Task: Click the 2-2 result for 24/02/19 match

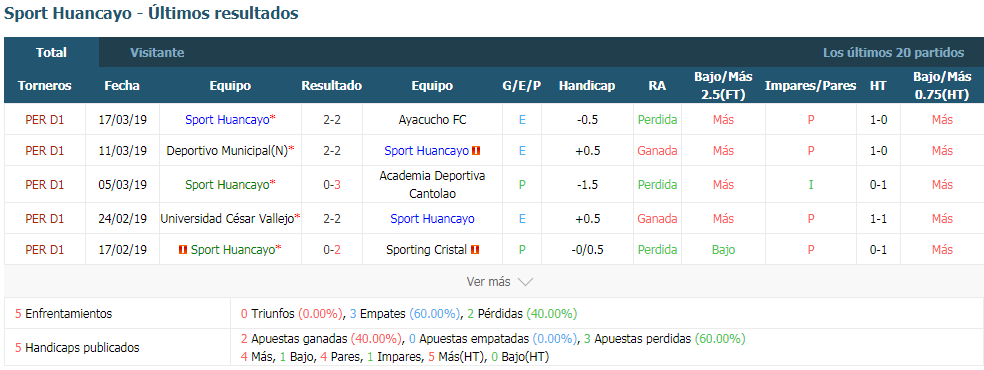Action: [331, 219]
